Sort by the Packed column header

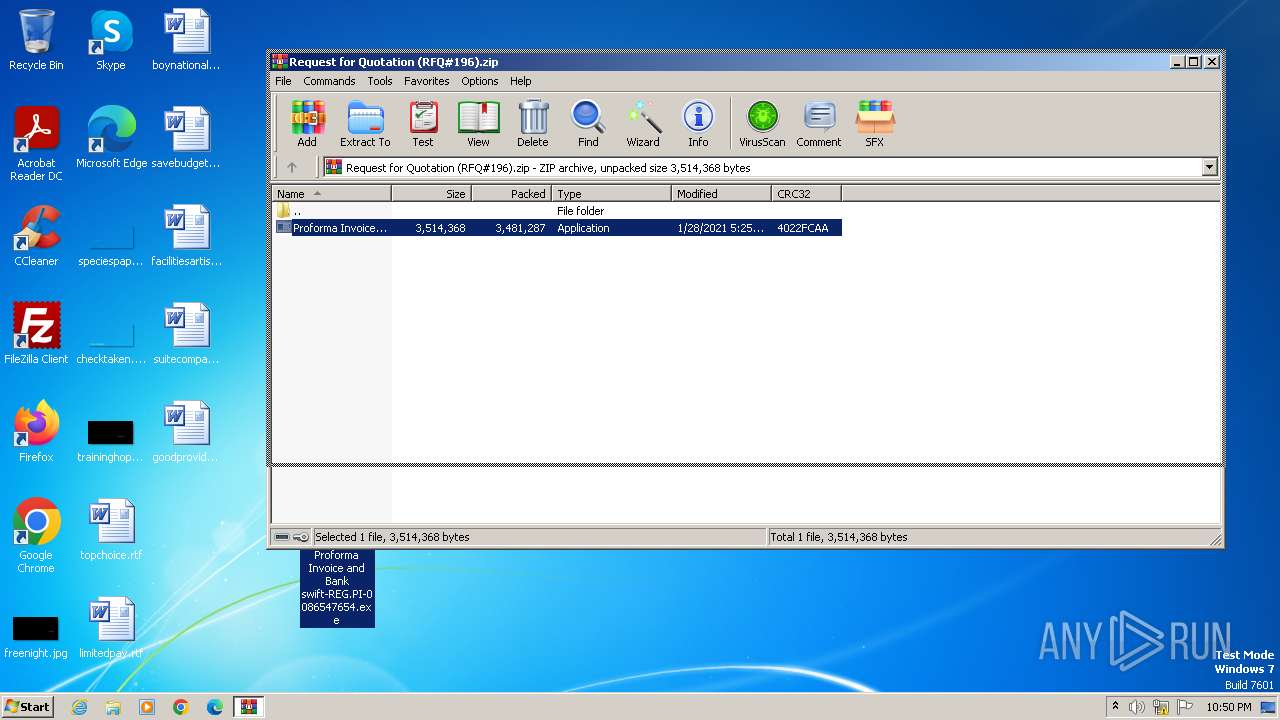coord(512,194)
